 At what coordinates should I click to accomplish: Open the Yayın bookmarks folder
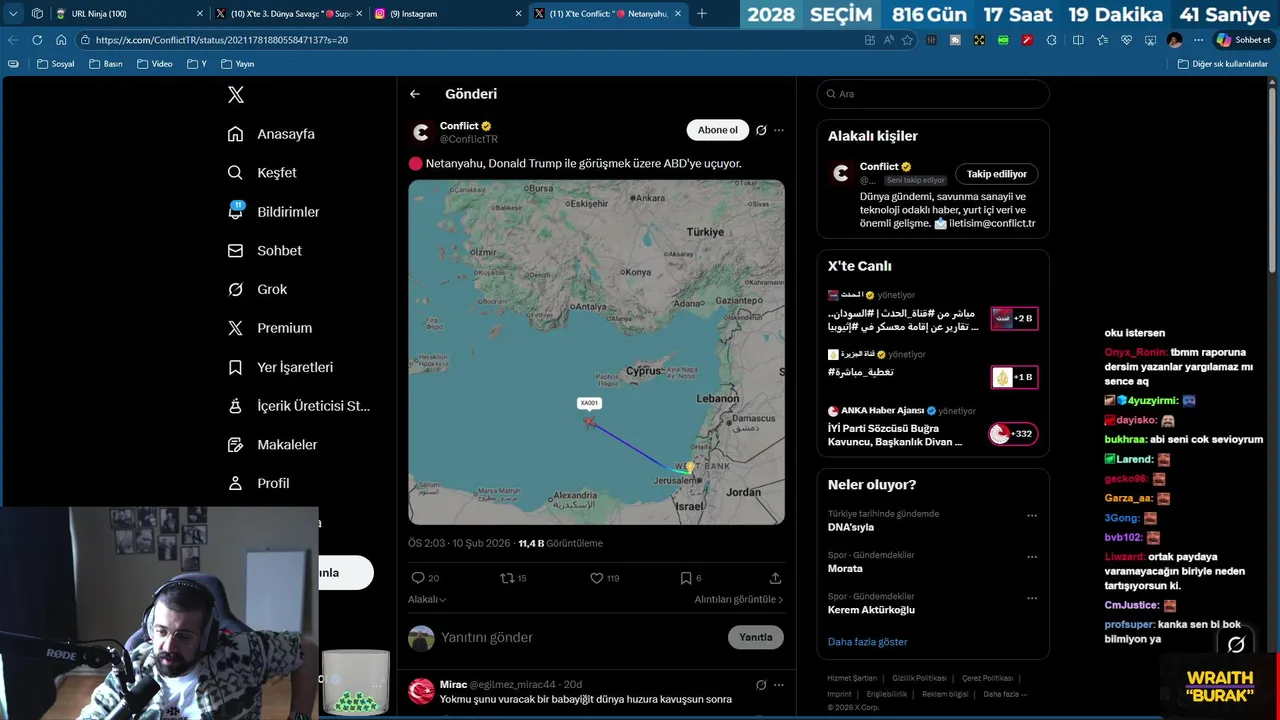[237, 64]
